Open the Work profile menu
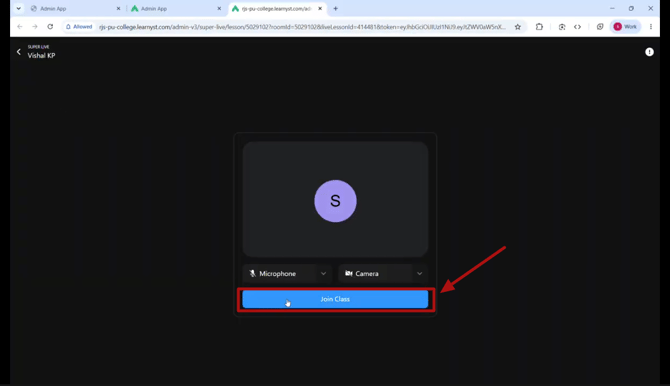 [x=625, y=27]
